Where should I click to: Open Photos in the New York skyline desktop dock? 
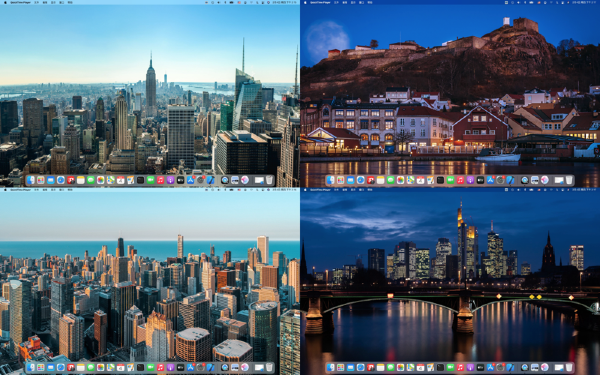101,180
